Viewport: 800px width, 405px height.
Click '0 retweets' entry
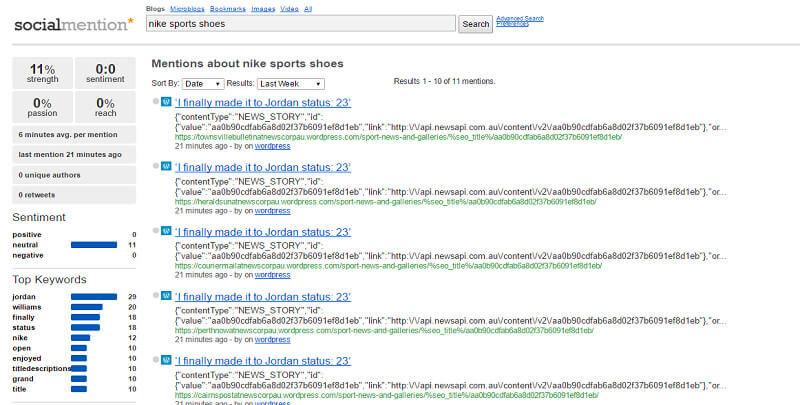click(74, 195)
